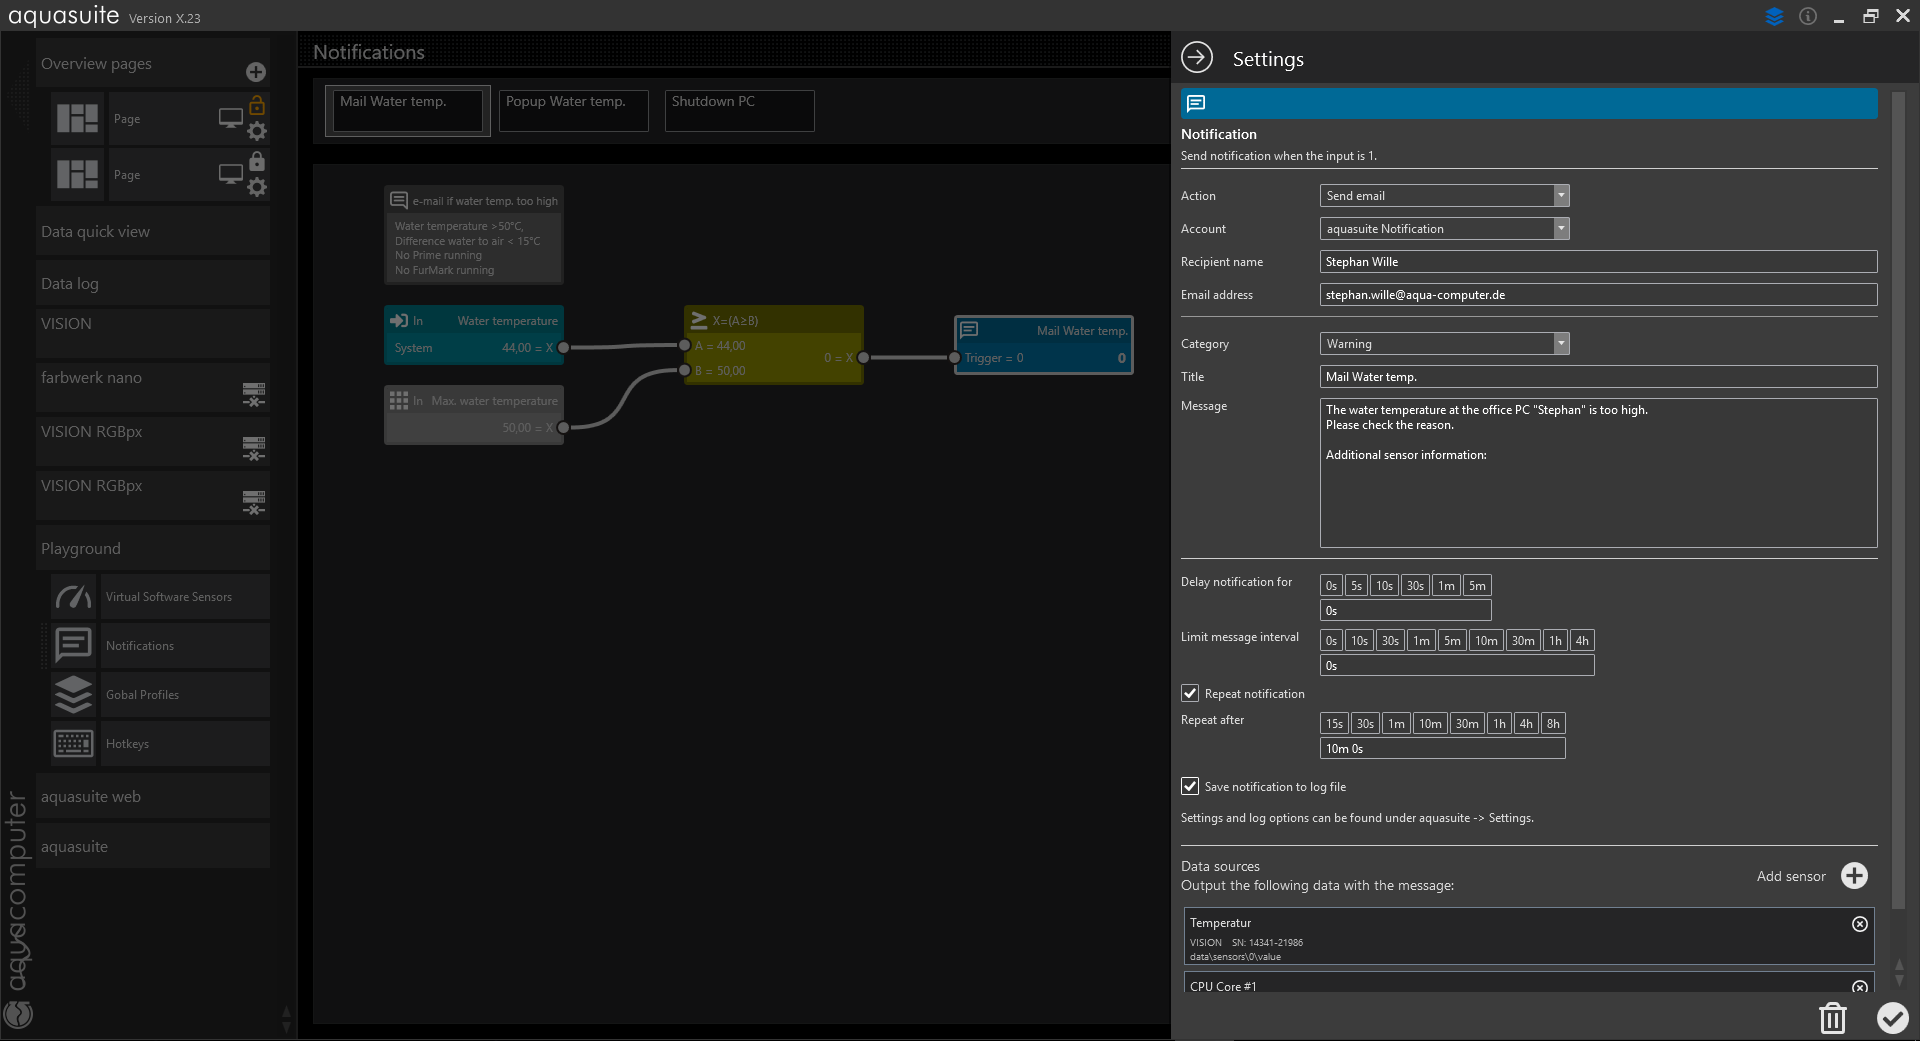Click the add overview page plus icon
Image resolution: width=1920 pixels, height=1041 pixels.
click(256, 72)
